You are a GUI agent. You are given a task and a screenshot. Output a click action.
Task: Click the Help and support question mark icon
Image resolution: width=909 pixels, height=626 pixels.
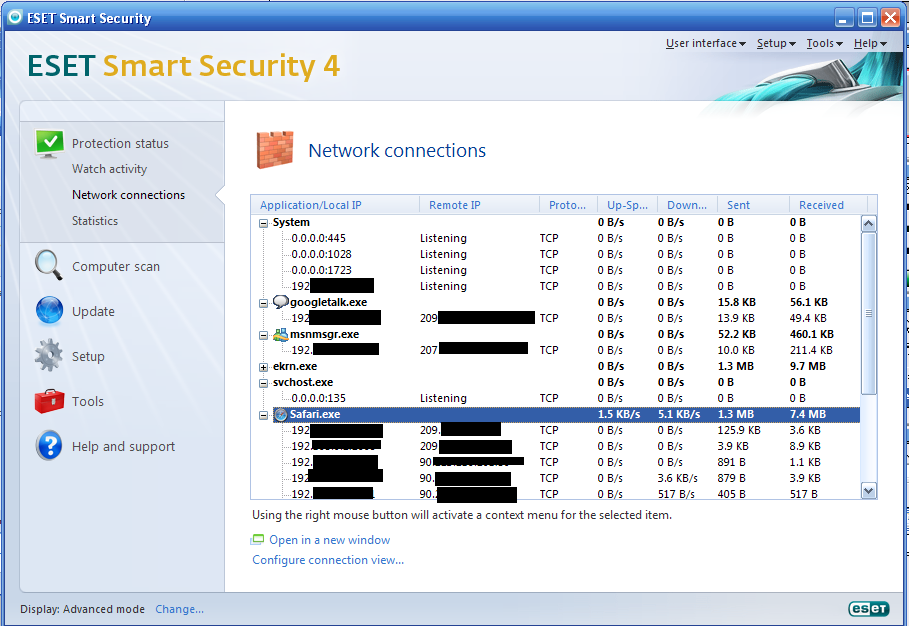[49, 446]
